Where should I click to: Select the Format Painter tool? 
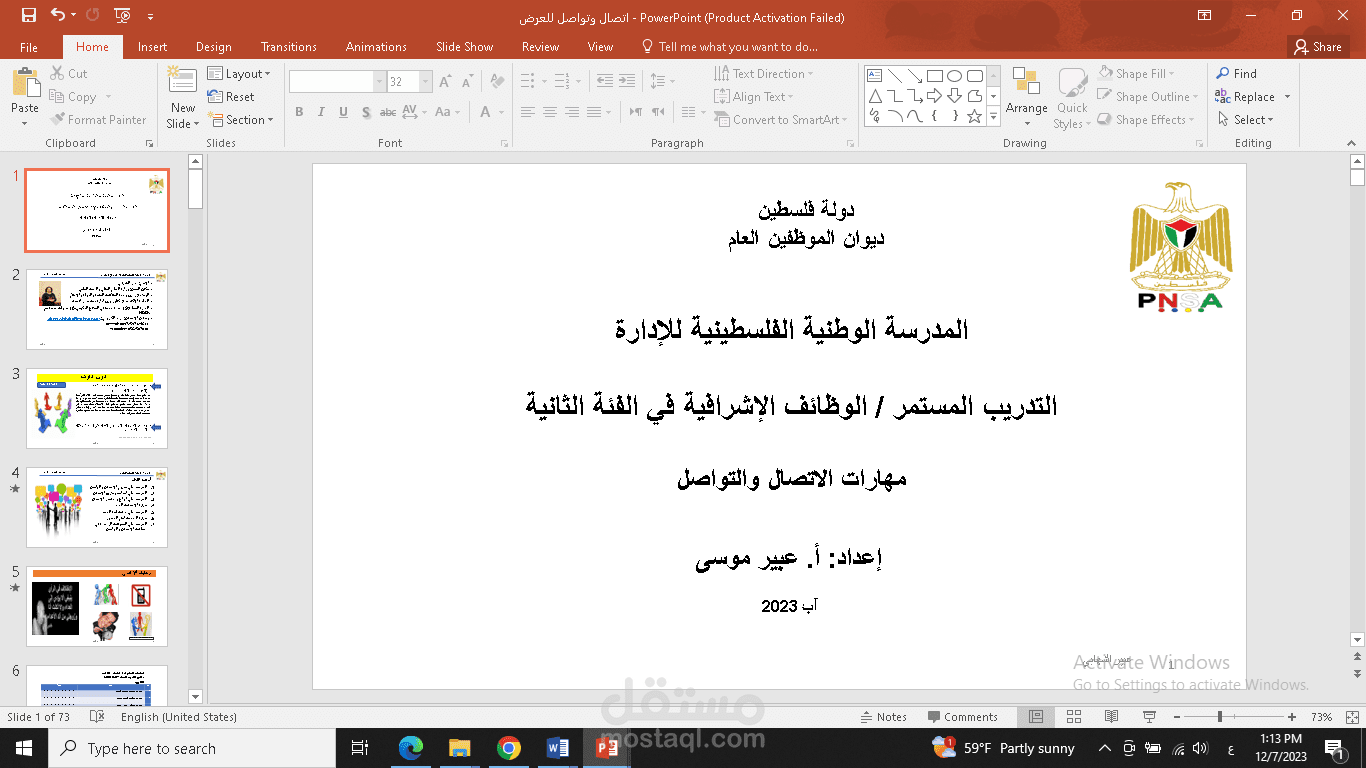pyautogui.click(x=98, y=120)
